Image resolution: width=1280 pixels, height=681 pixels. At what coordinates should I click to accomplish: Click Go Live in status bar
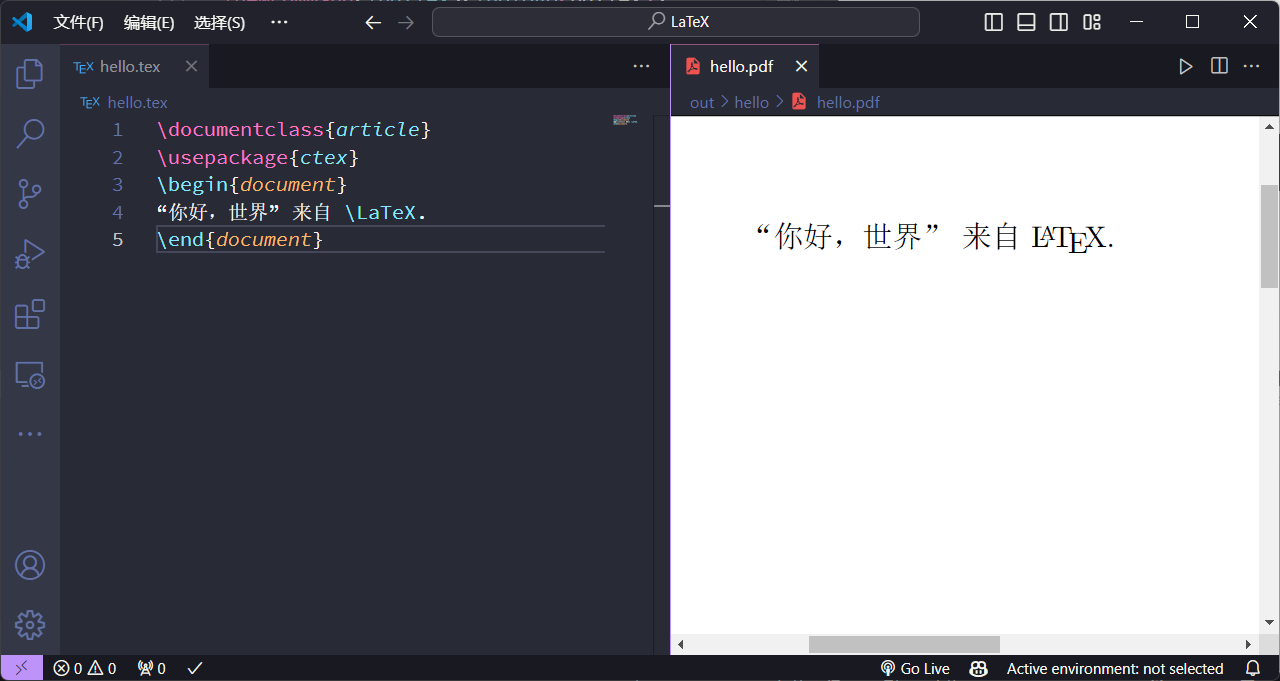[x=915, y=668]
